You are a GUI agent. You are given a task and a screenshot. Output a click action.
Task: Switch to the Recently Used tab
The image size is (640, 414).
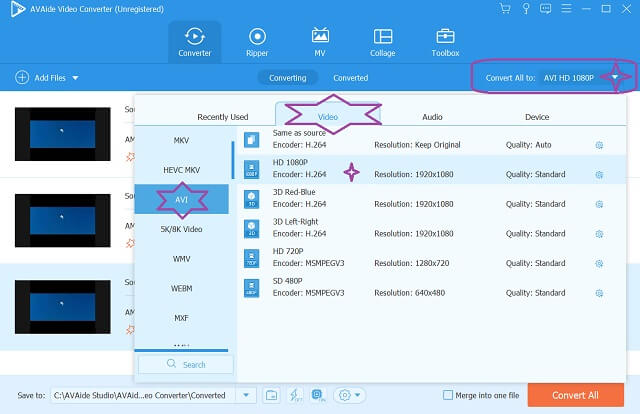click(222, 117)
